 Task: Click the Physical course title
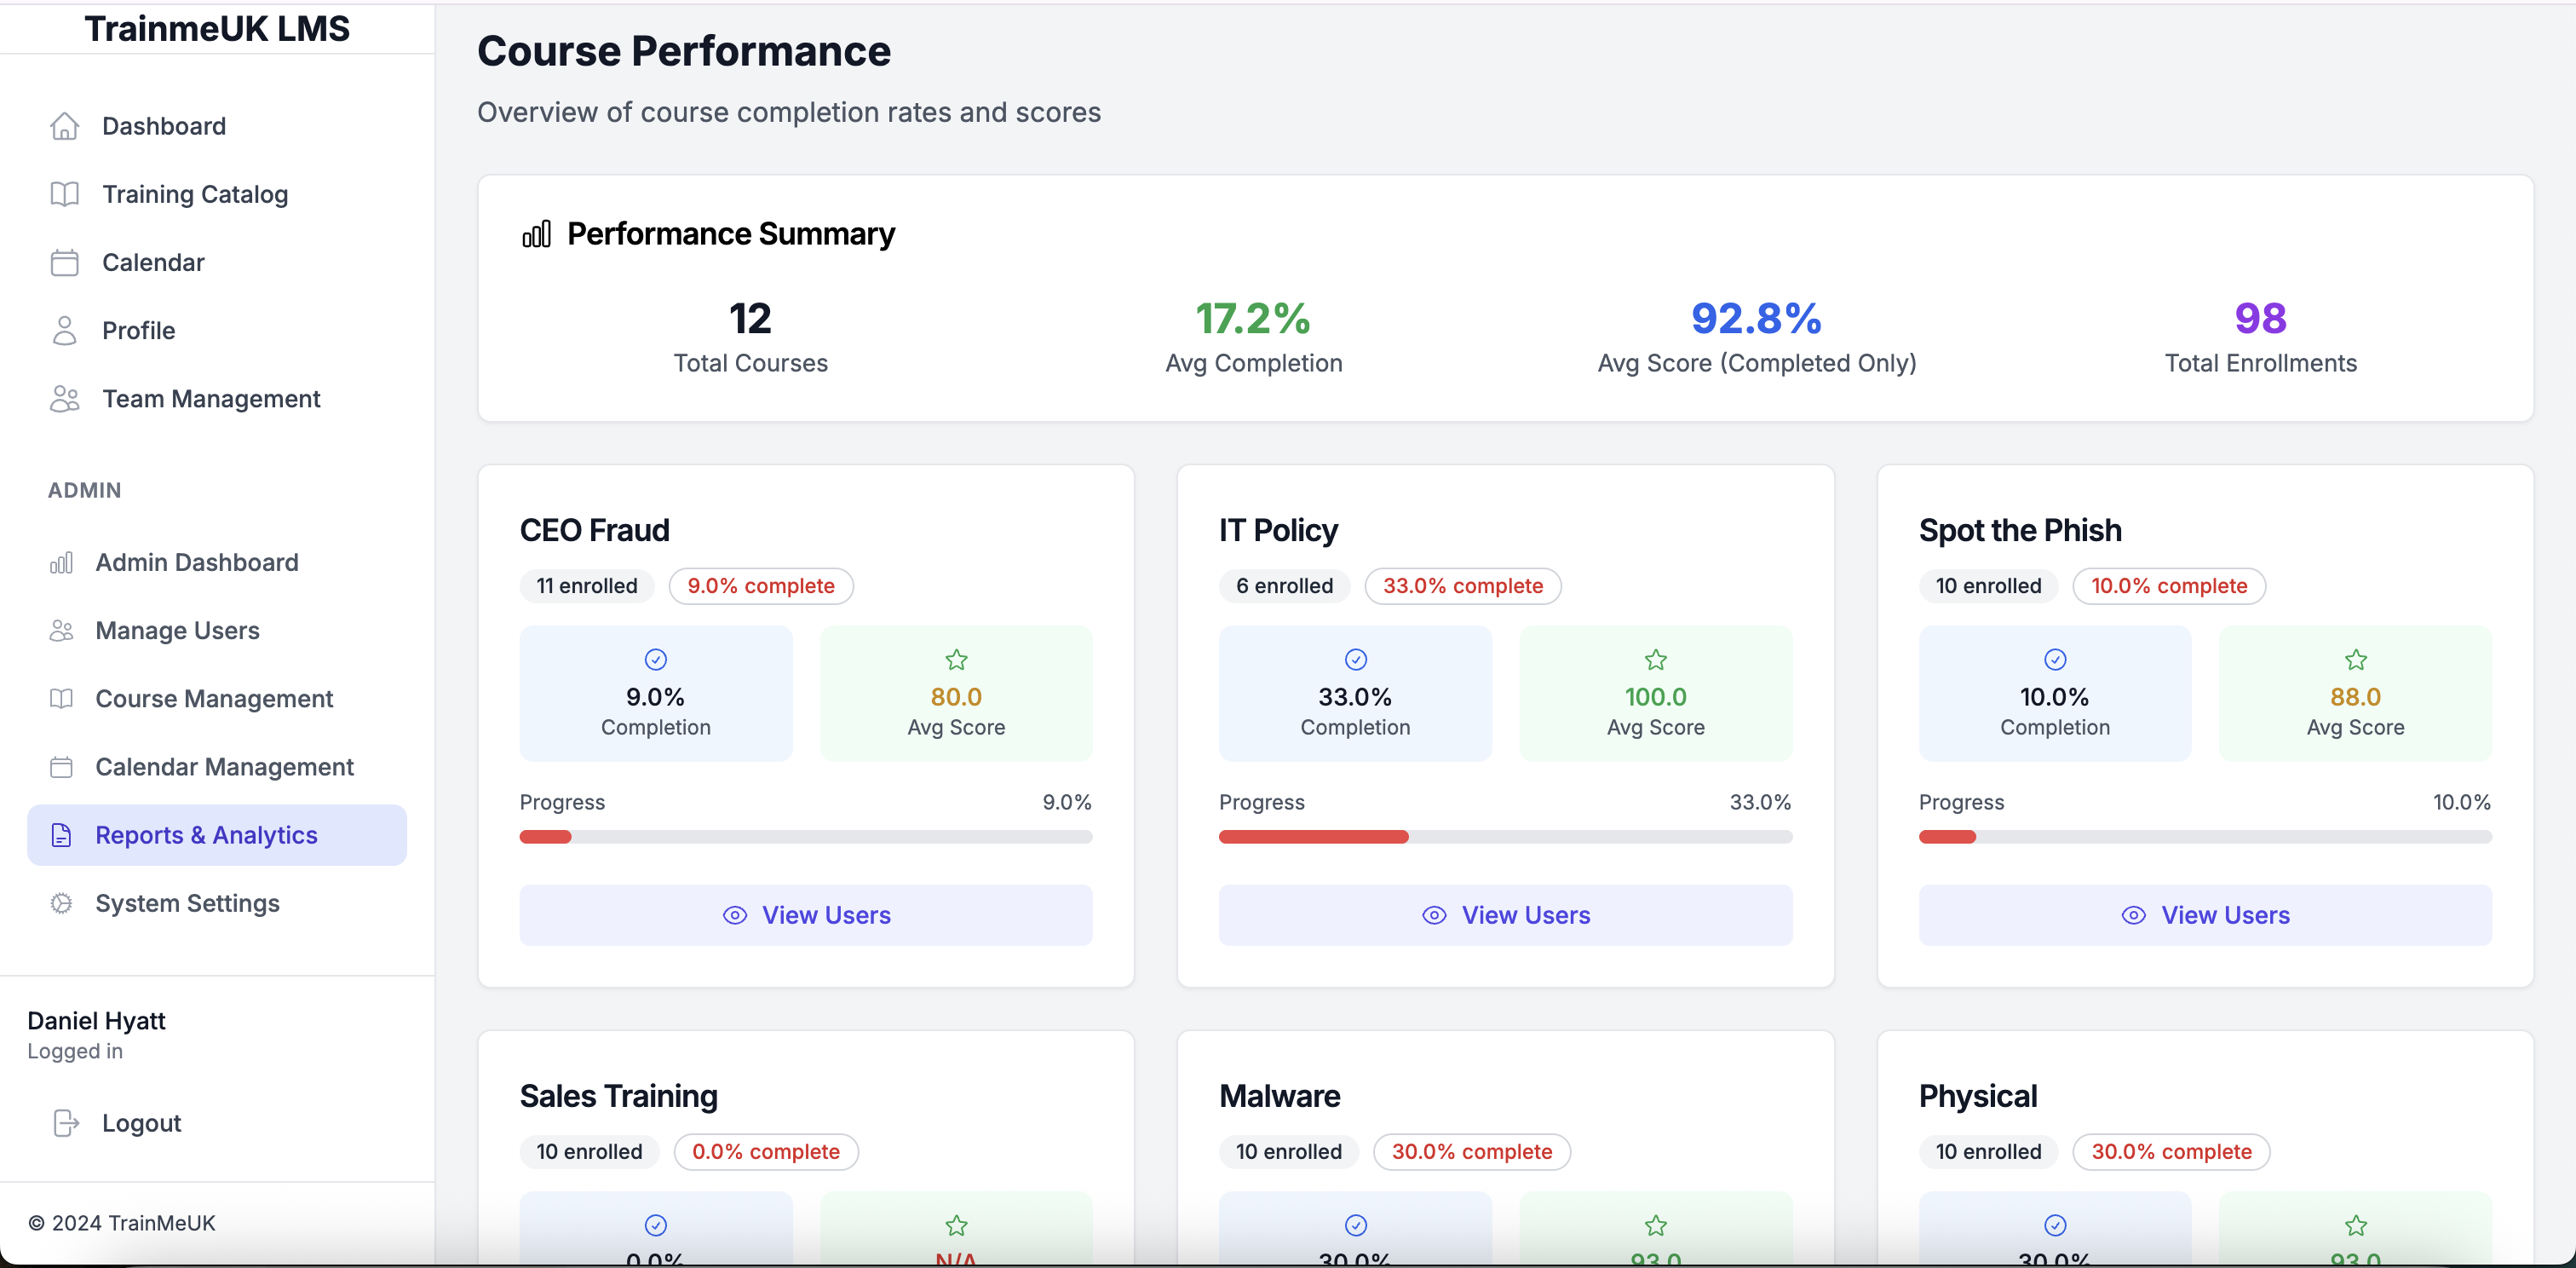[1977, 1096]
